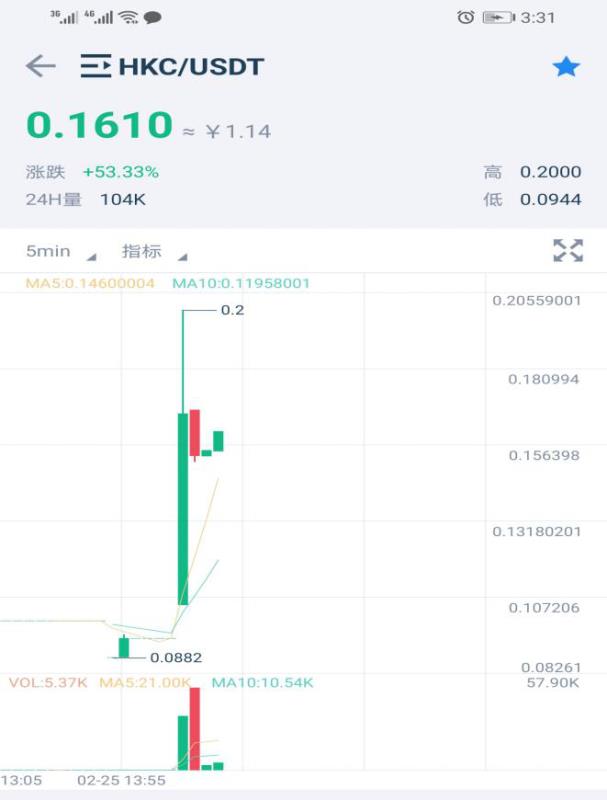Tap the MA5 indicator label
The width and height of the screenshot is (607, 800).
[x=90, y=283]
